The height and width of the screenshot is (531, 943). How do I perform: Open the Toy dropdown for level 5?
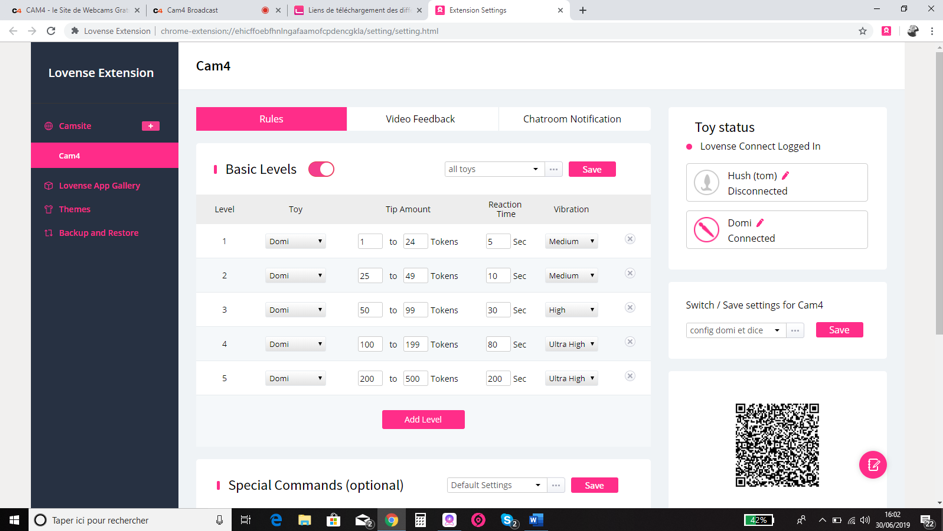pos(295,379)
